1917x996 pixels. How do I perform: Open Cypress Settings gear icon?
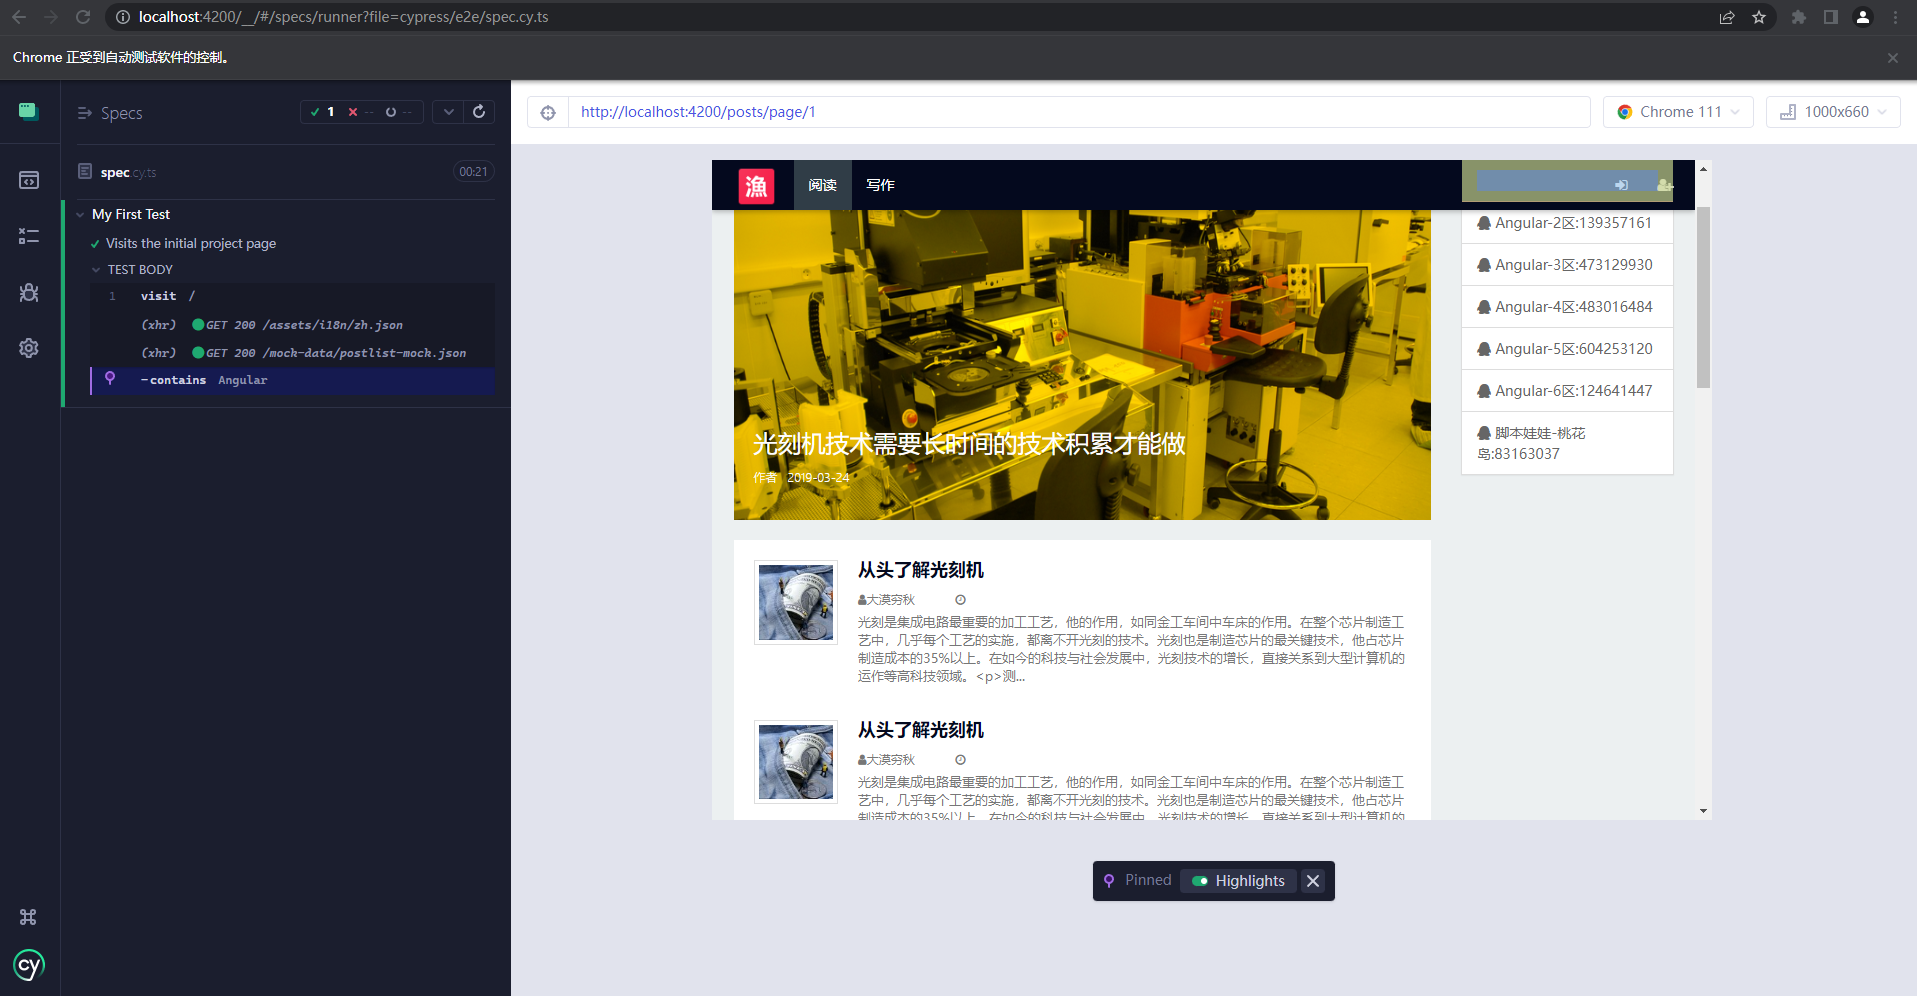point(29,348)
